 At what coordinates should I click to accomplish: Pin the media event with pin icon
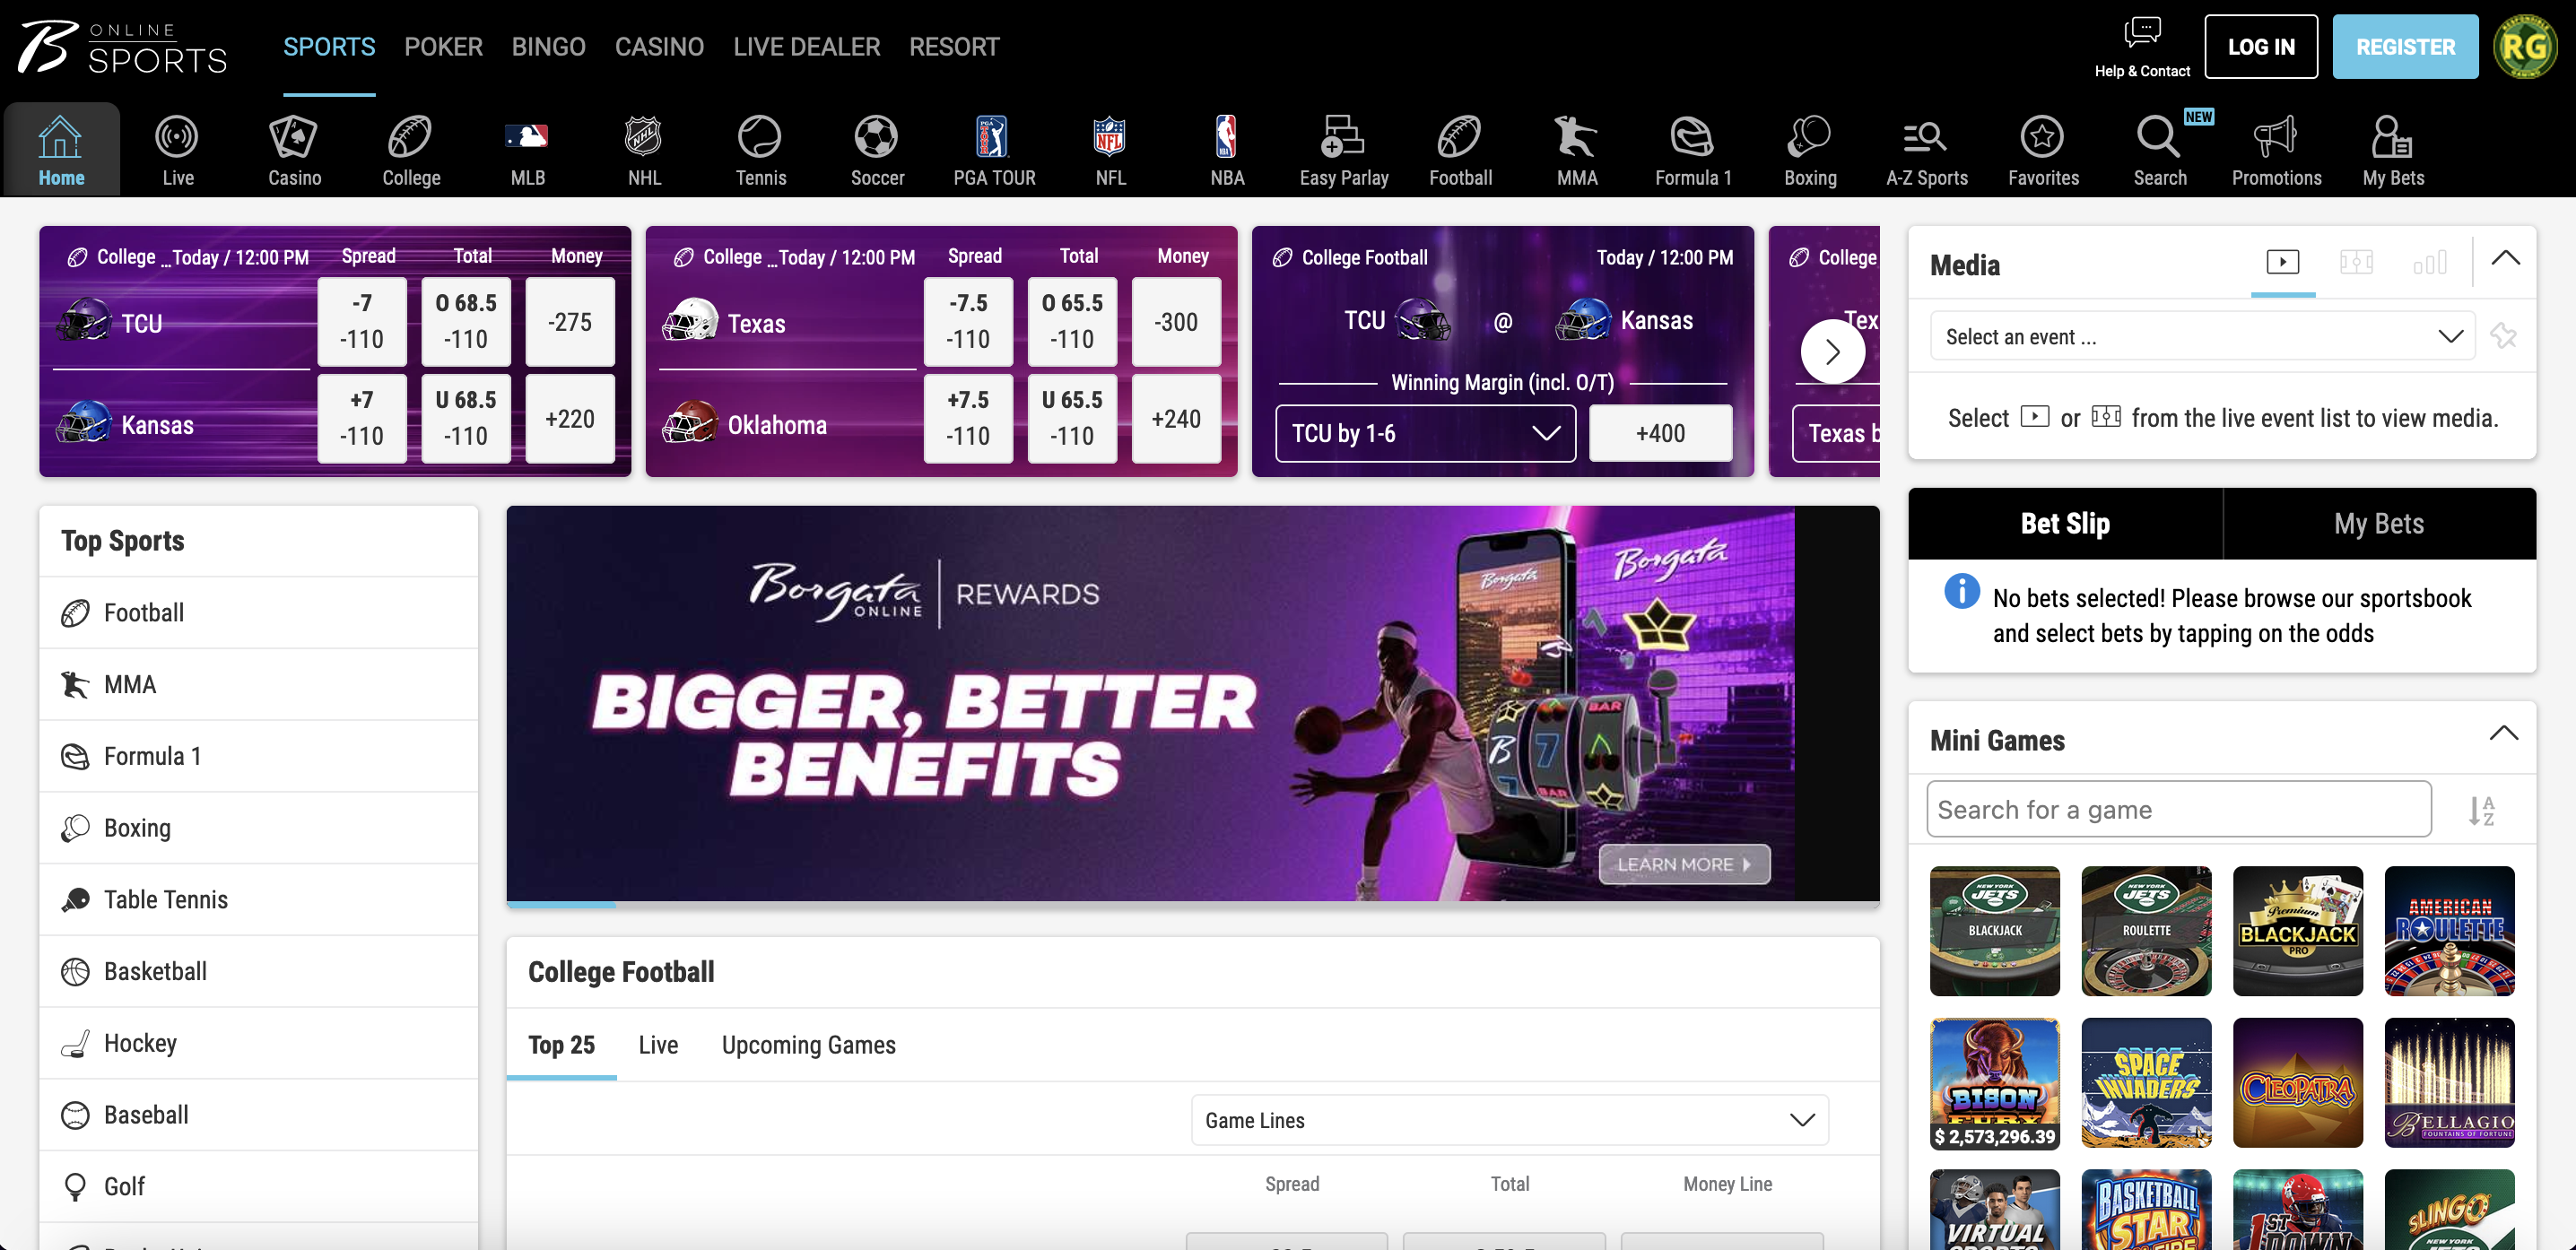coord(2503,336)
